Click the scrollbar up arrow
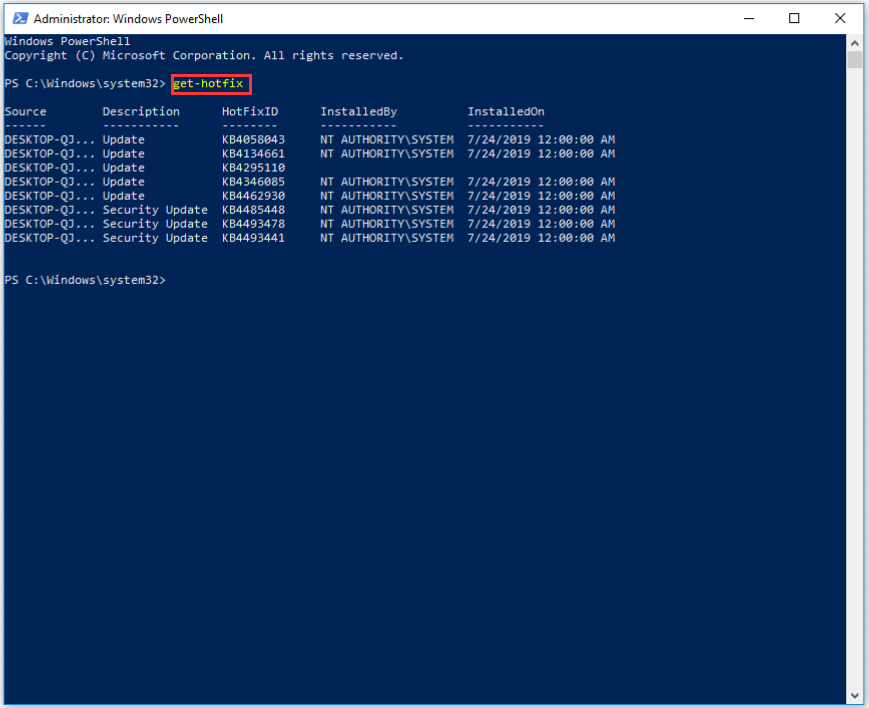This screenshot has width=869, height=708. 855,43
